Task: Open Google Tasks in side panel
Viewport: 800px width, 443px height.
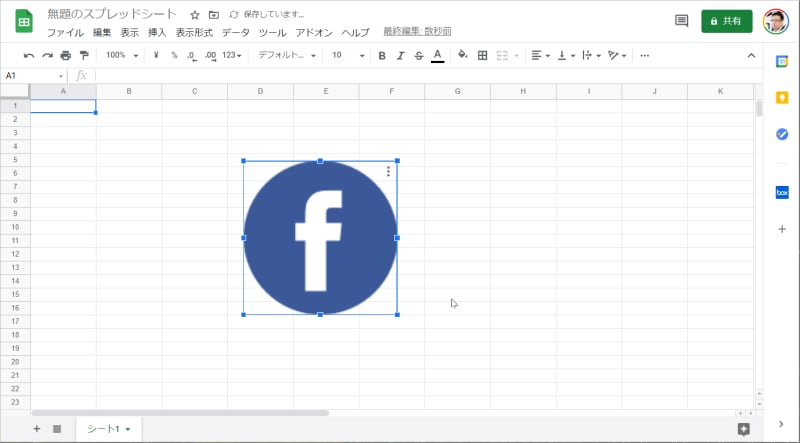Action: (782, 134)
